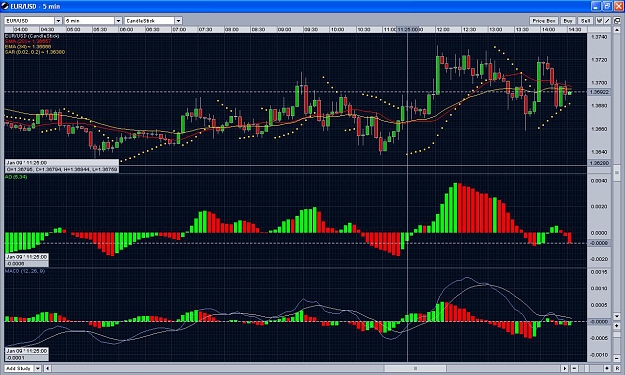
Task: Click the OHLC values info box
Action: pyautogui.click(x=62, y=170)
